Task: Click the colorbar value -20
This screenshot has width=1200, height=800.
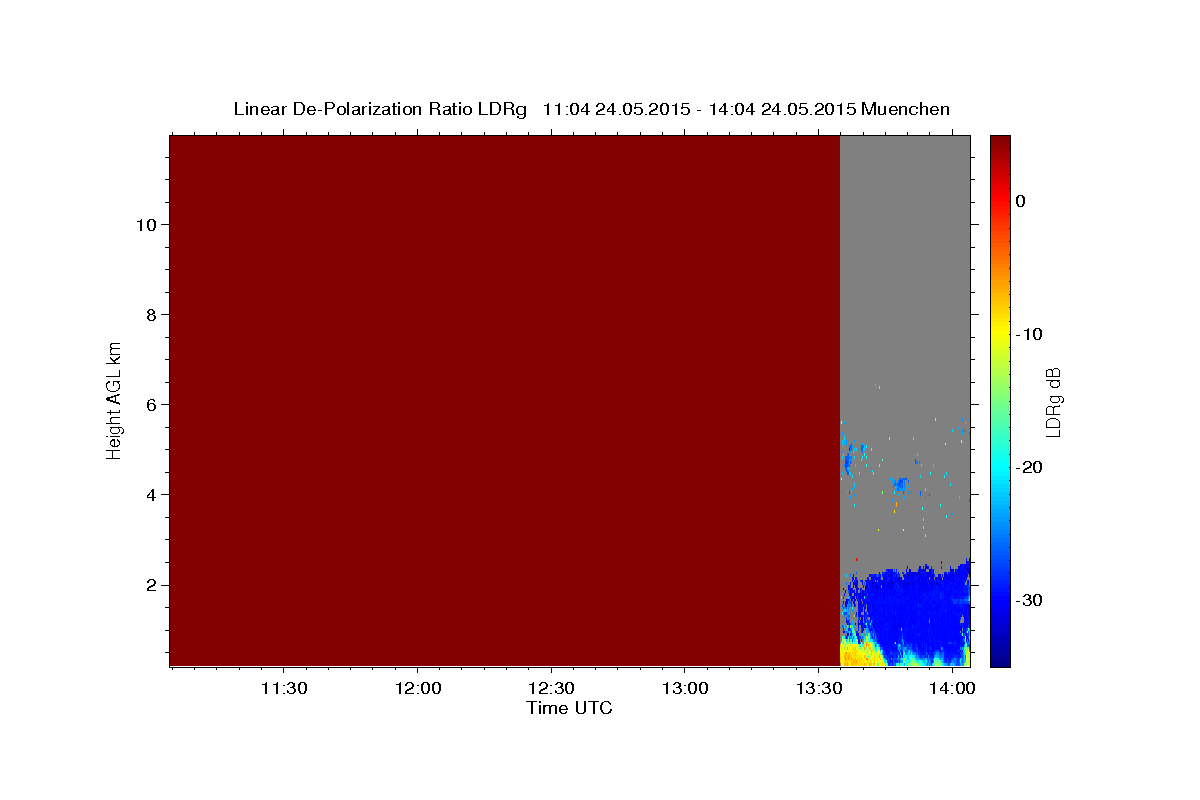Action: pyautogui.click(x=1029, y=467)
